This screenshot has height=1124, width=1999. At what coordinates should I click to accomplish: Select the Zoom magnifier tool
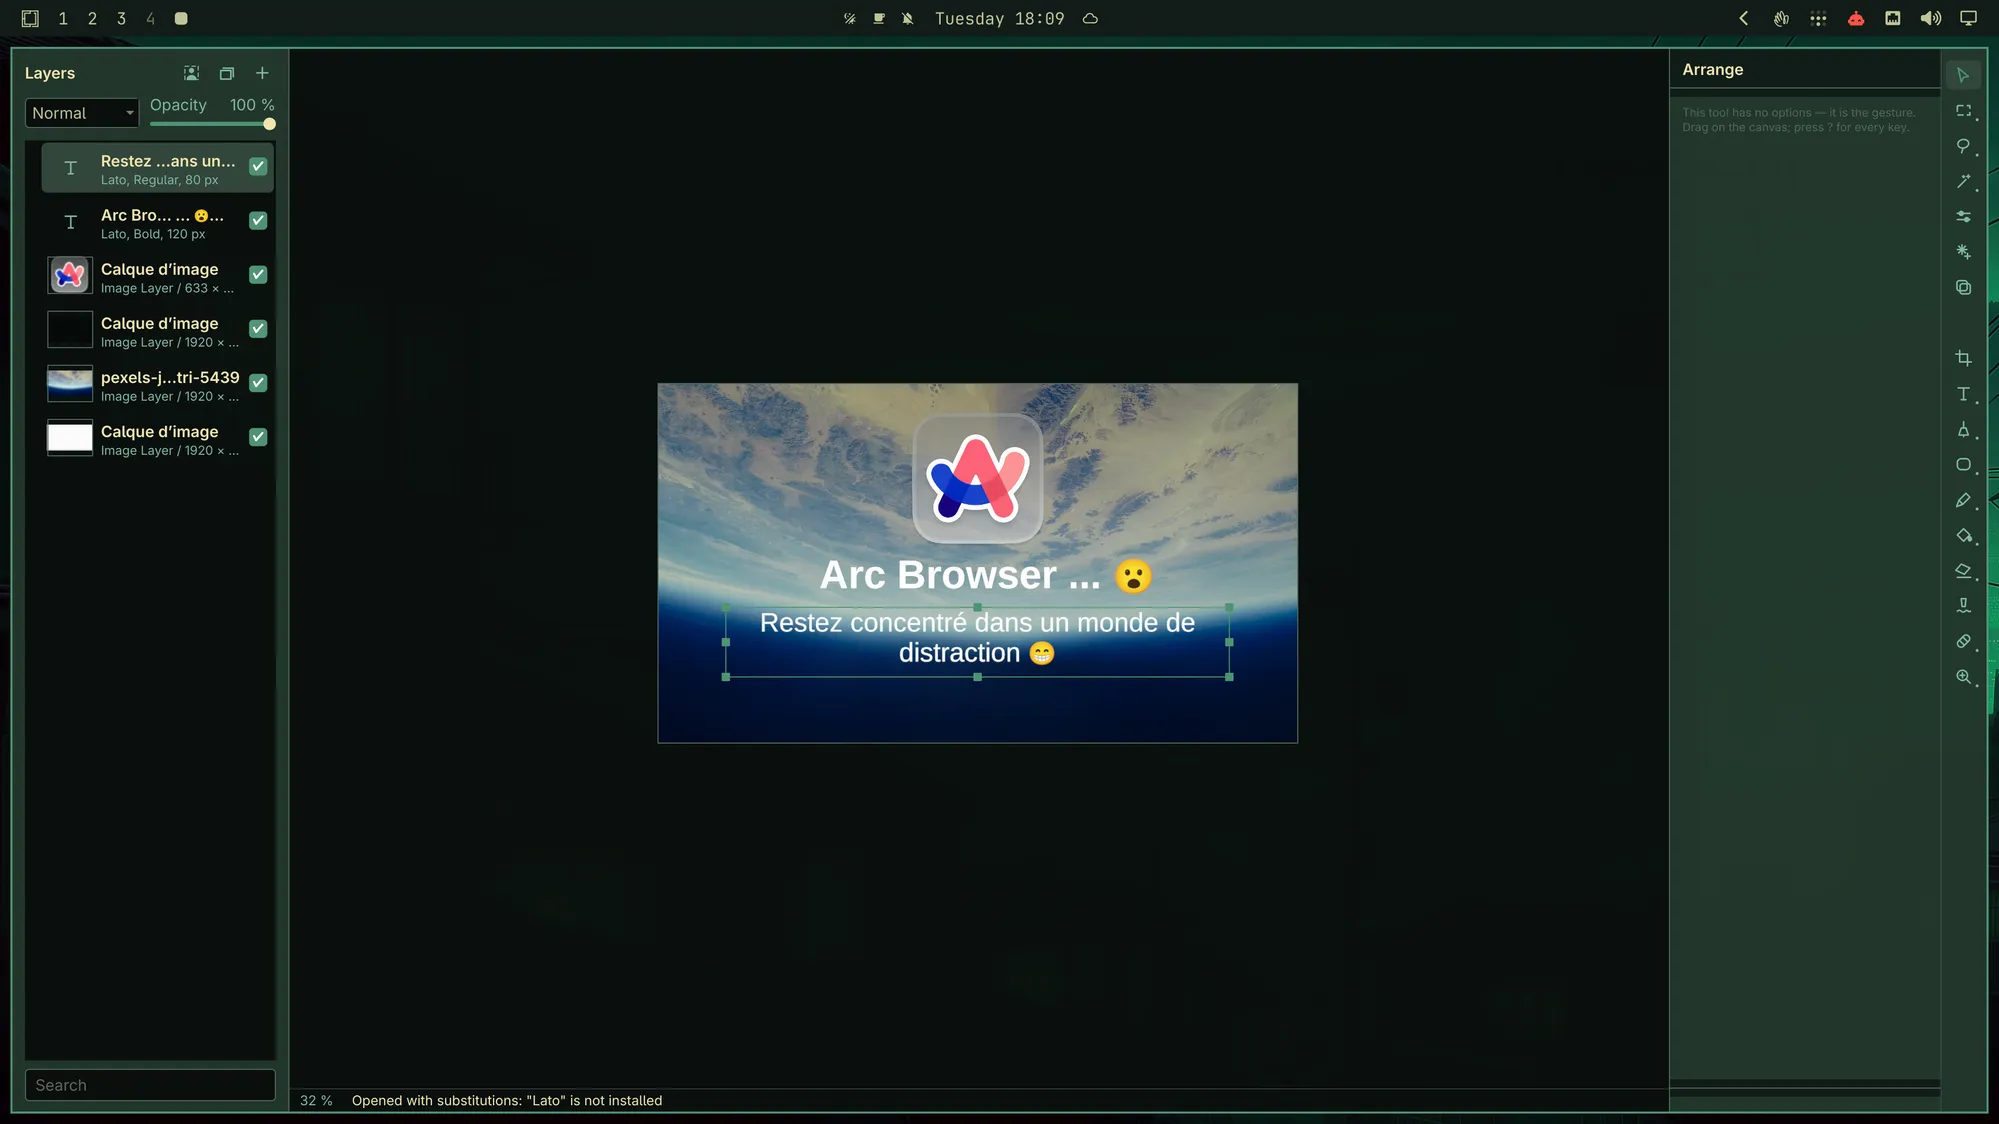[1963, 677]
